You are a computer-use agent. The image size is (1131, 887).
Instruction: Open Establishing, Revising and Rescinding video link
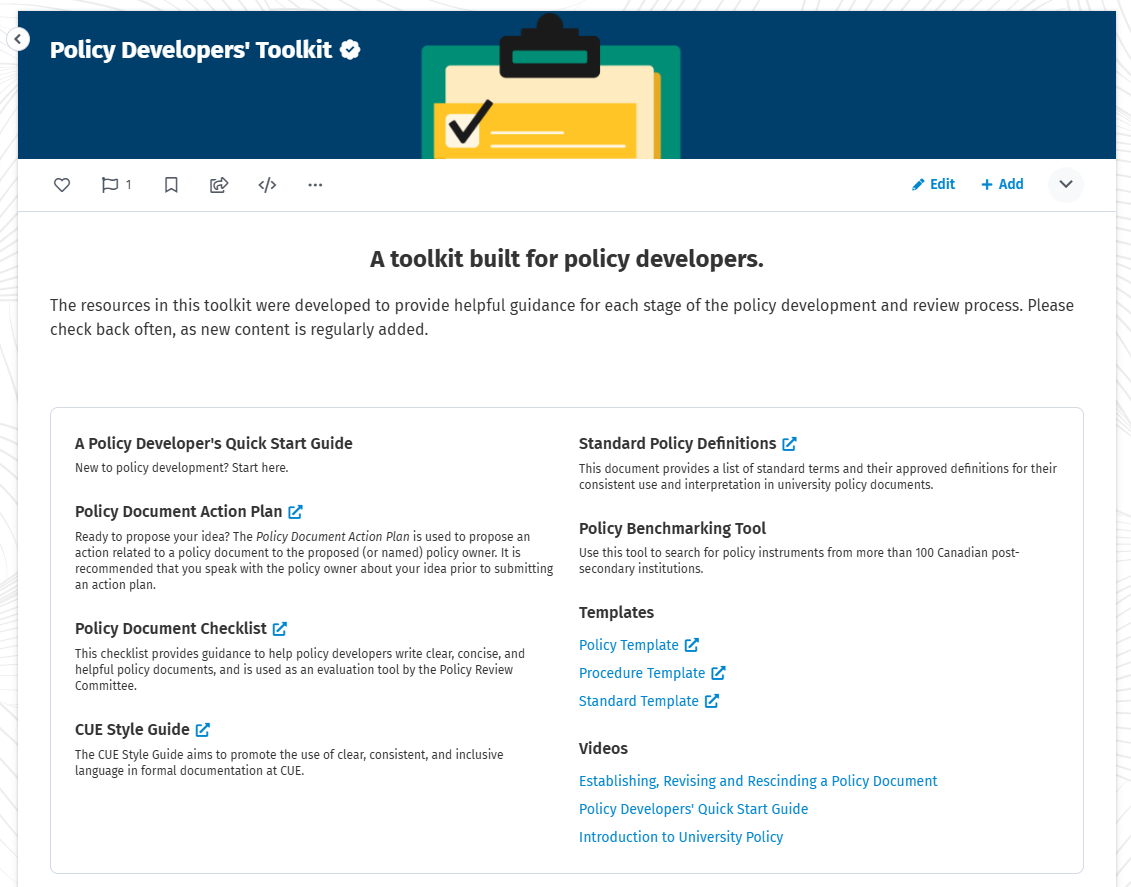tap(758, 781)
